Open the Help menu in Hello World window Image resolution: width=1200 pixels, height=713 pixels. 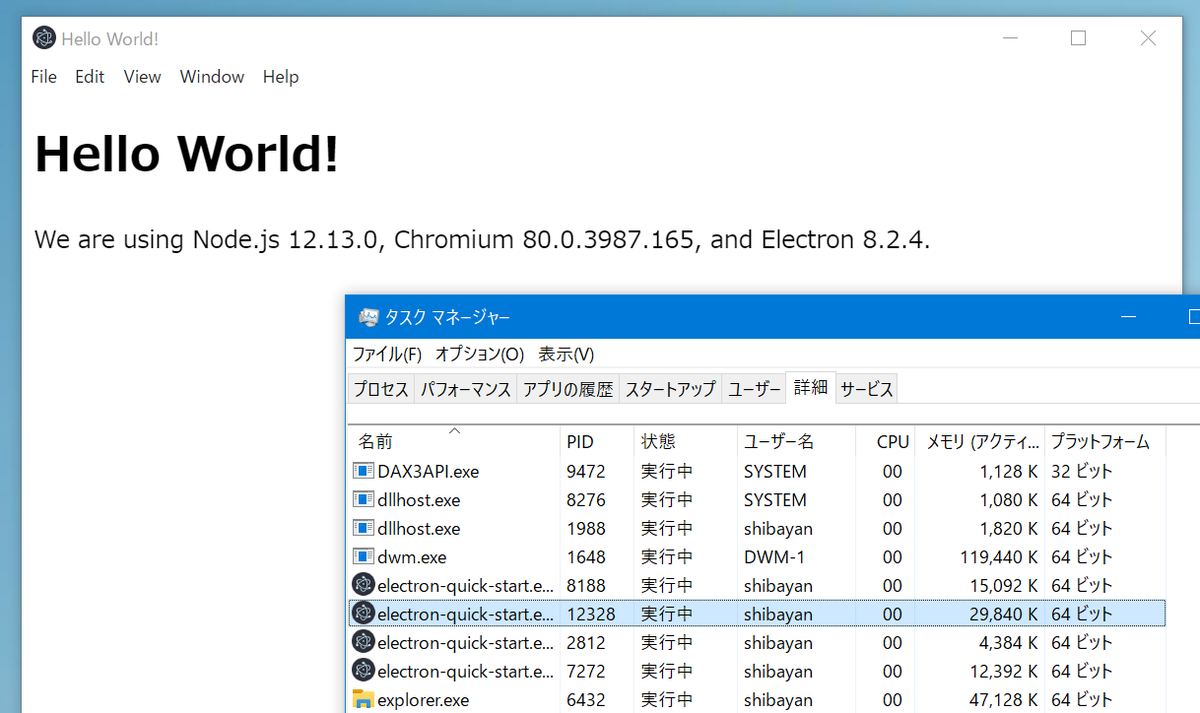tap(281, 77)
